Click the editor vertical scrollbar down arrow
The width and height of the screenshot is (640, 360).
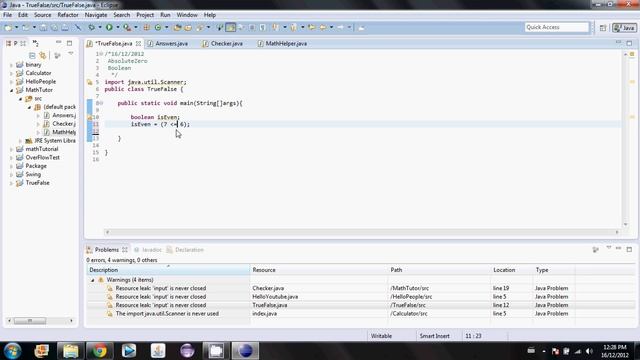(625, 224)
